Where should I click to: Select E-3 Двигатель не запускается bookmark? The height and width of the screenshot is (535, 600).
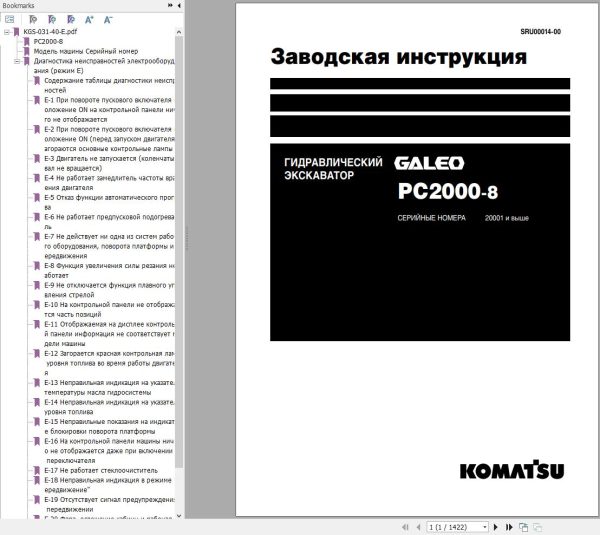point(109,163)
